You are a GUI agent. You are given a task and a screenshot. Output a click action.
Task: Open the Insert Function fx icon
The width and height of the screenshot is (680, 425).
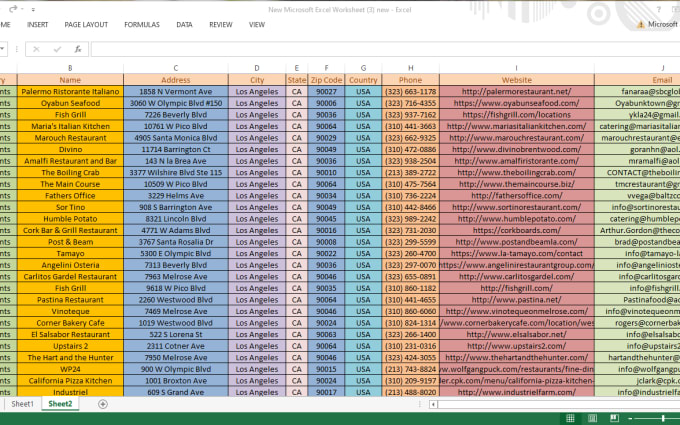(78, 49)
